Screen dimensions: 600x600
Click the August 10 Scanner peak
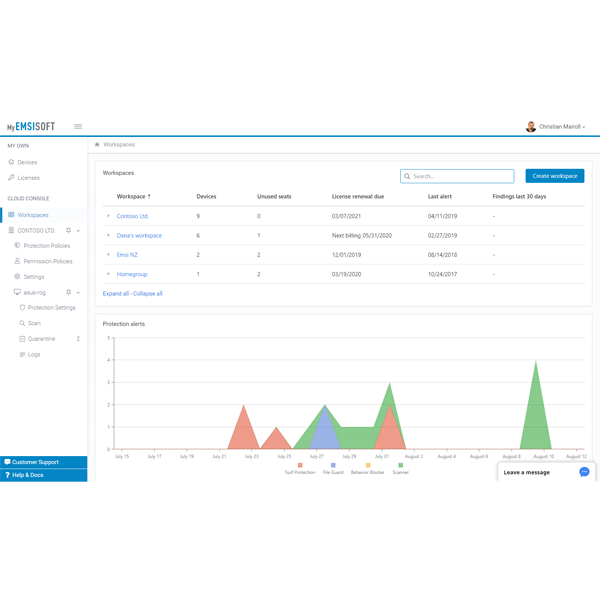(536, 362)
